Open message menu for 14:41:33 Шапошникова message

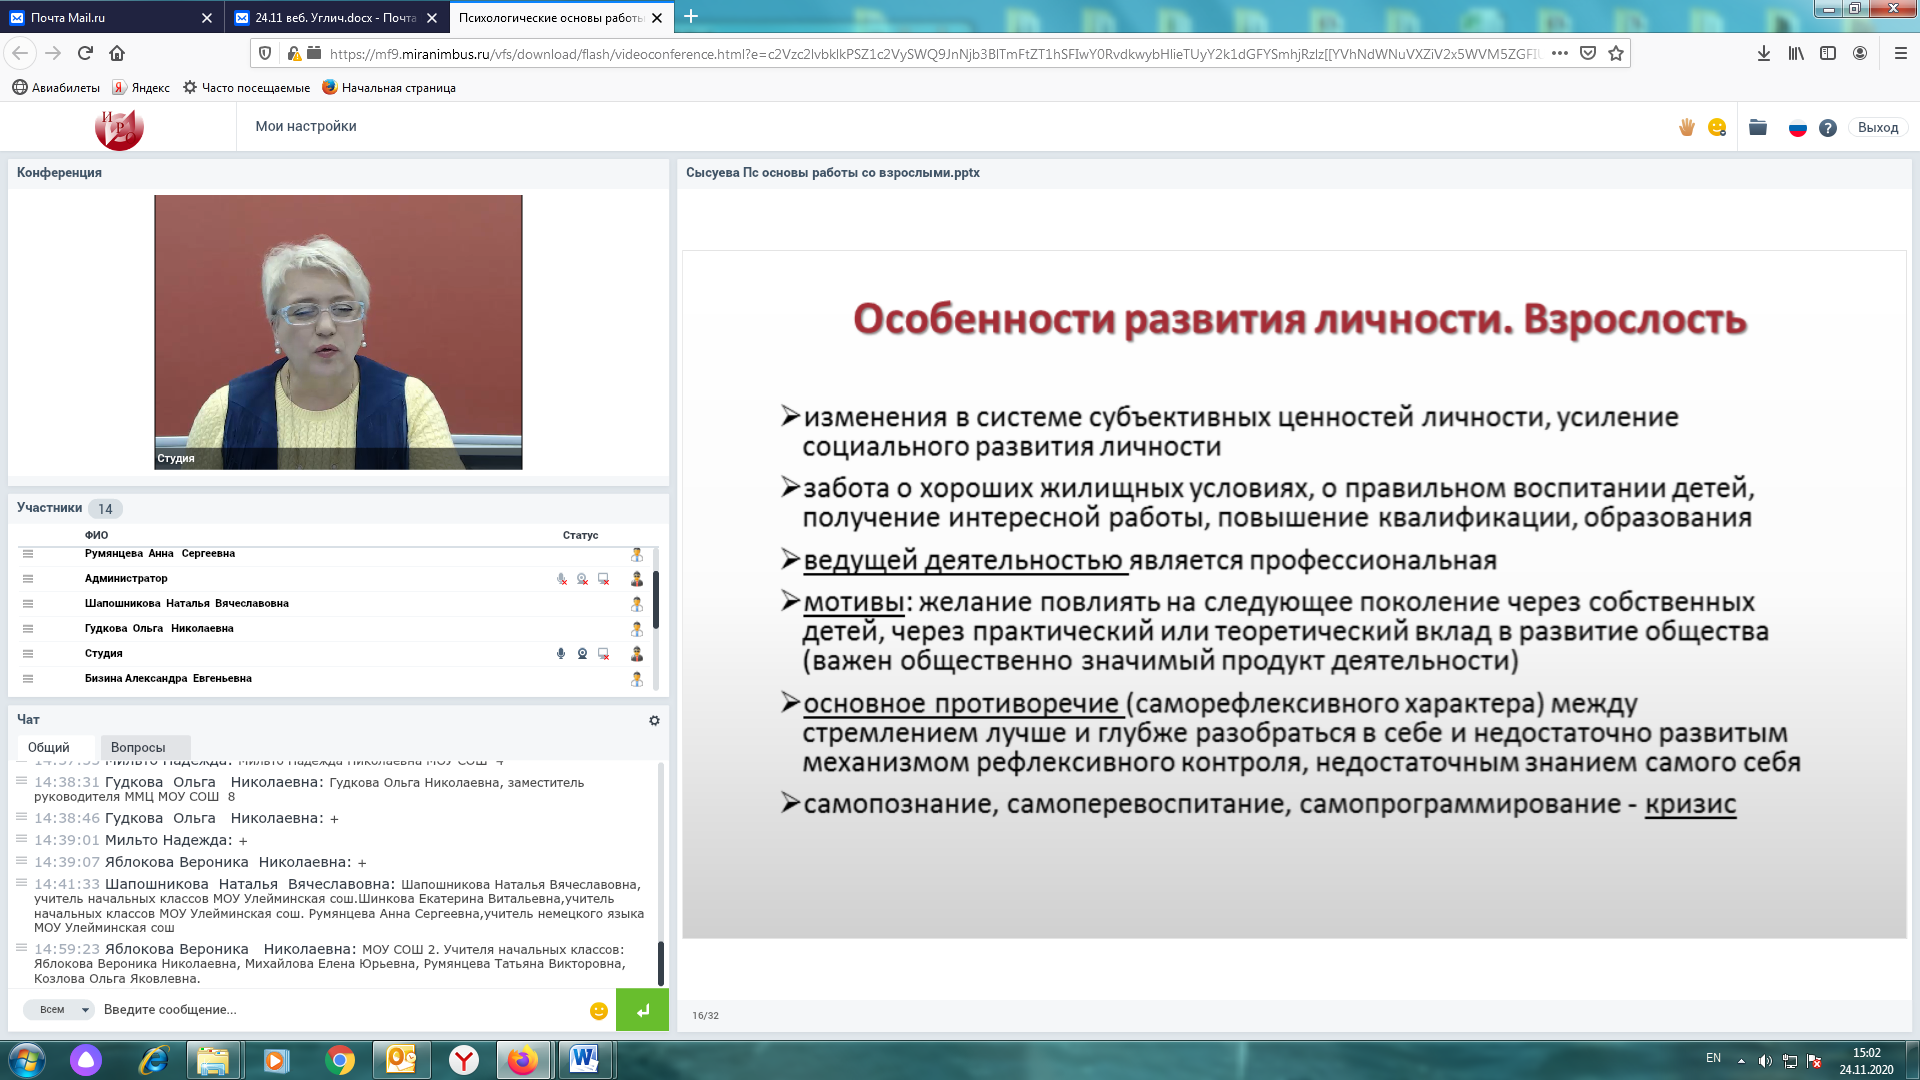21,882
